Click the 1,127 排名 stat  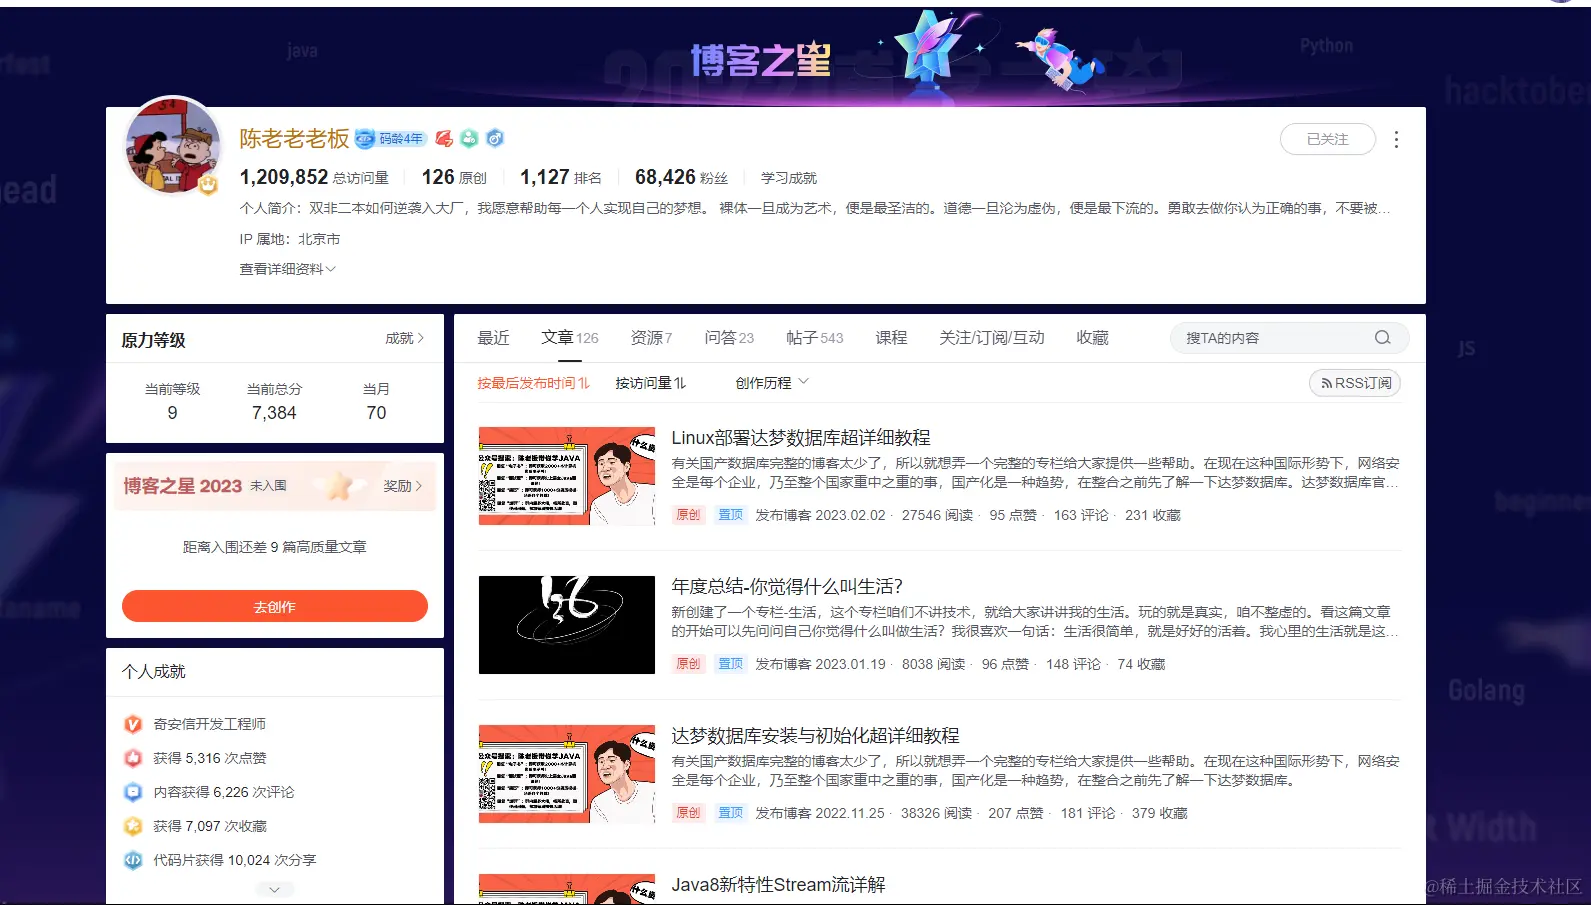click(x=561, y=177)
